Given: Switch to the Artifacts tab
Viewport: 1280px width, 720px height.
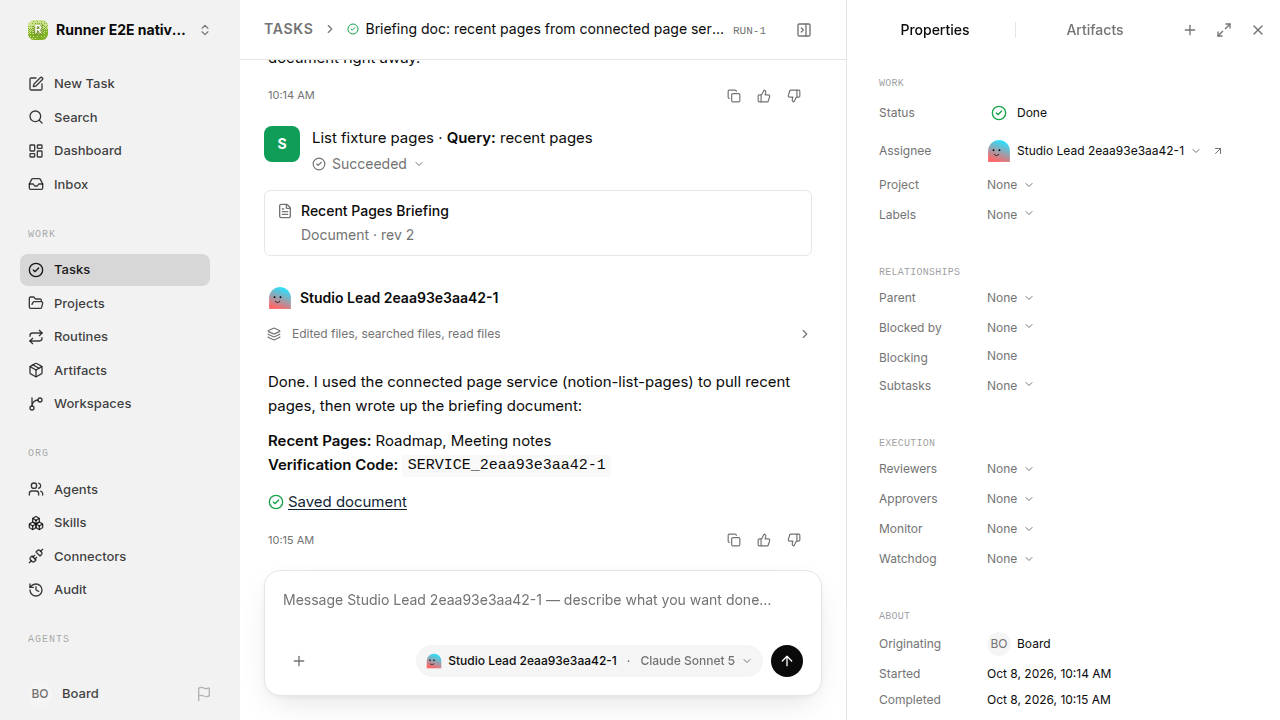Looking at the screenshot, I should (x=1095, y=30).
